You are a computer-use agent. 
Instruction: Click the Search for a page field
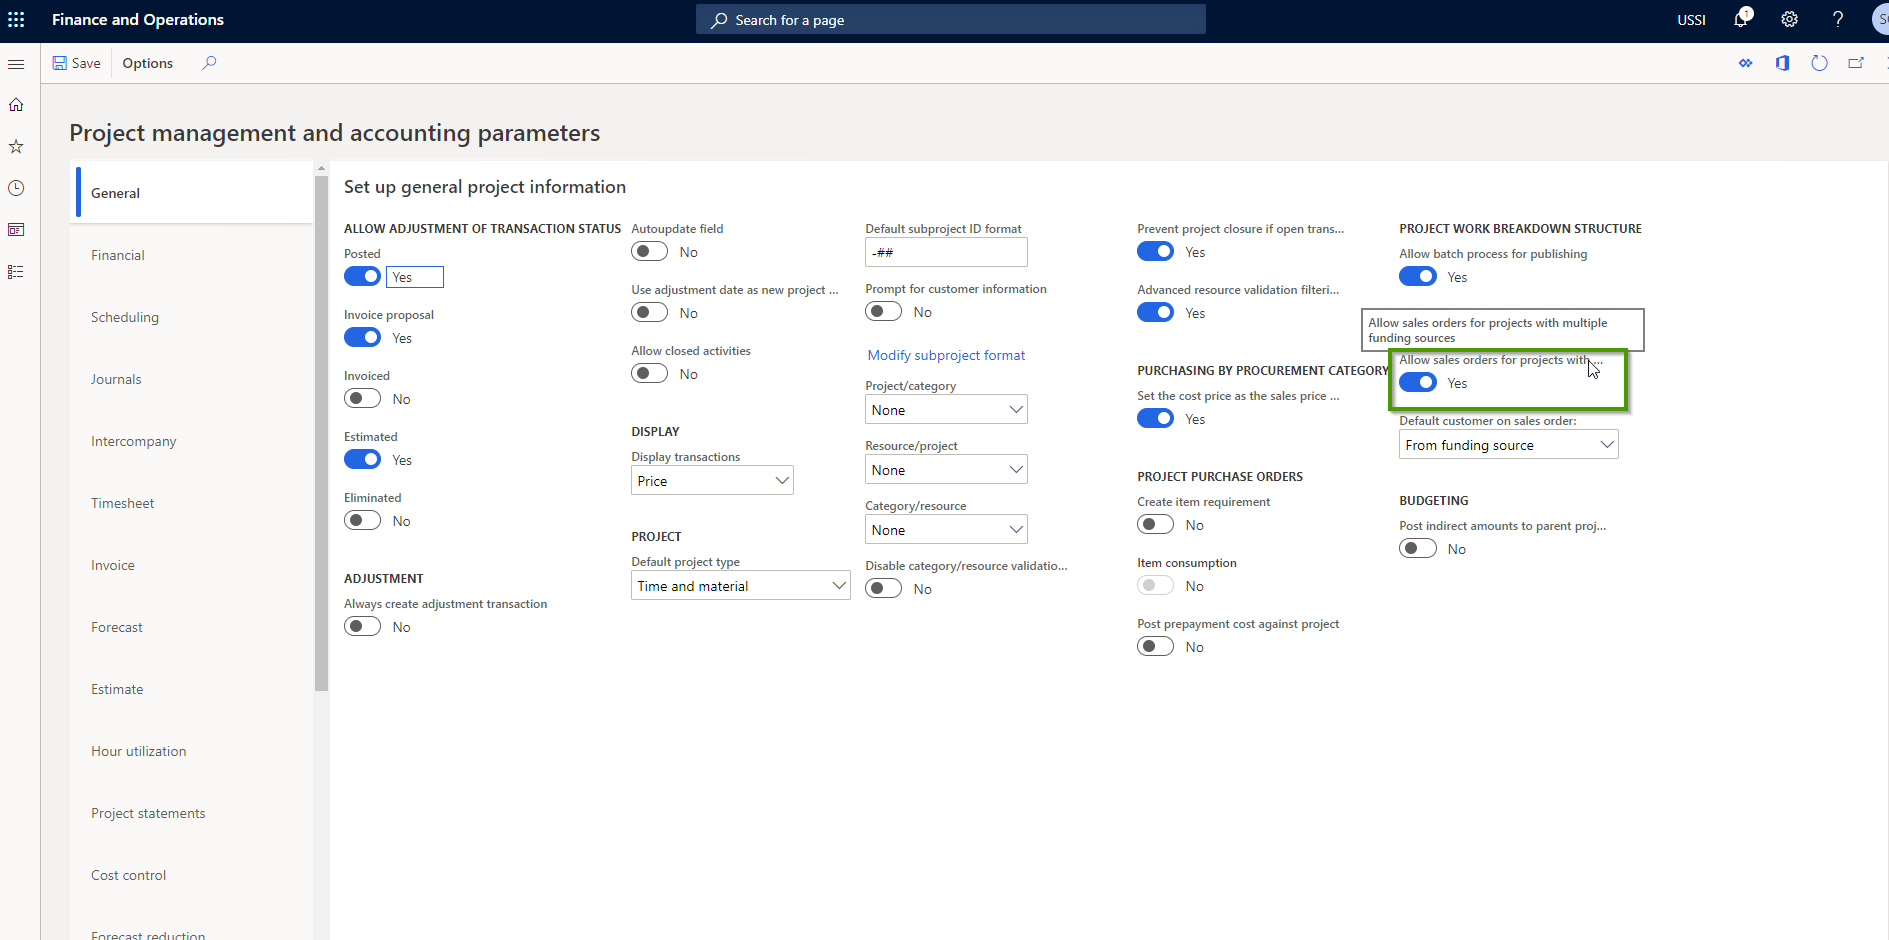click(950, 19)
